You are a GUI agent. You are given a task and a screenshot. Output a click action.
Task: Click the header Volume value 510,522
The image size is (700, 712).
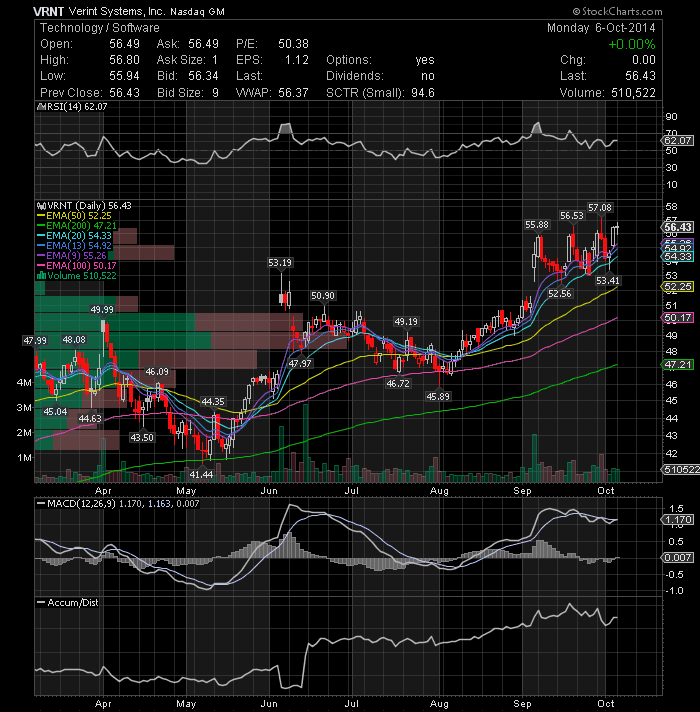click(x=633, y=93)
